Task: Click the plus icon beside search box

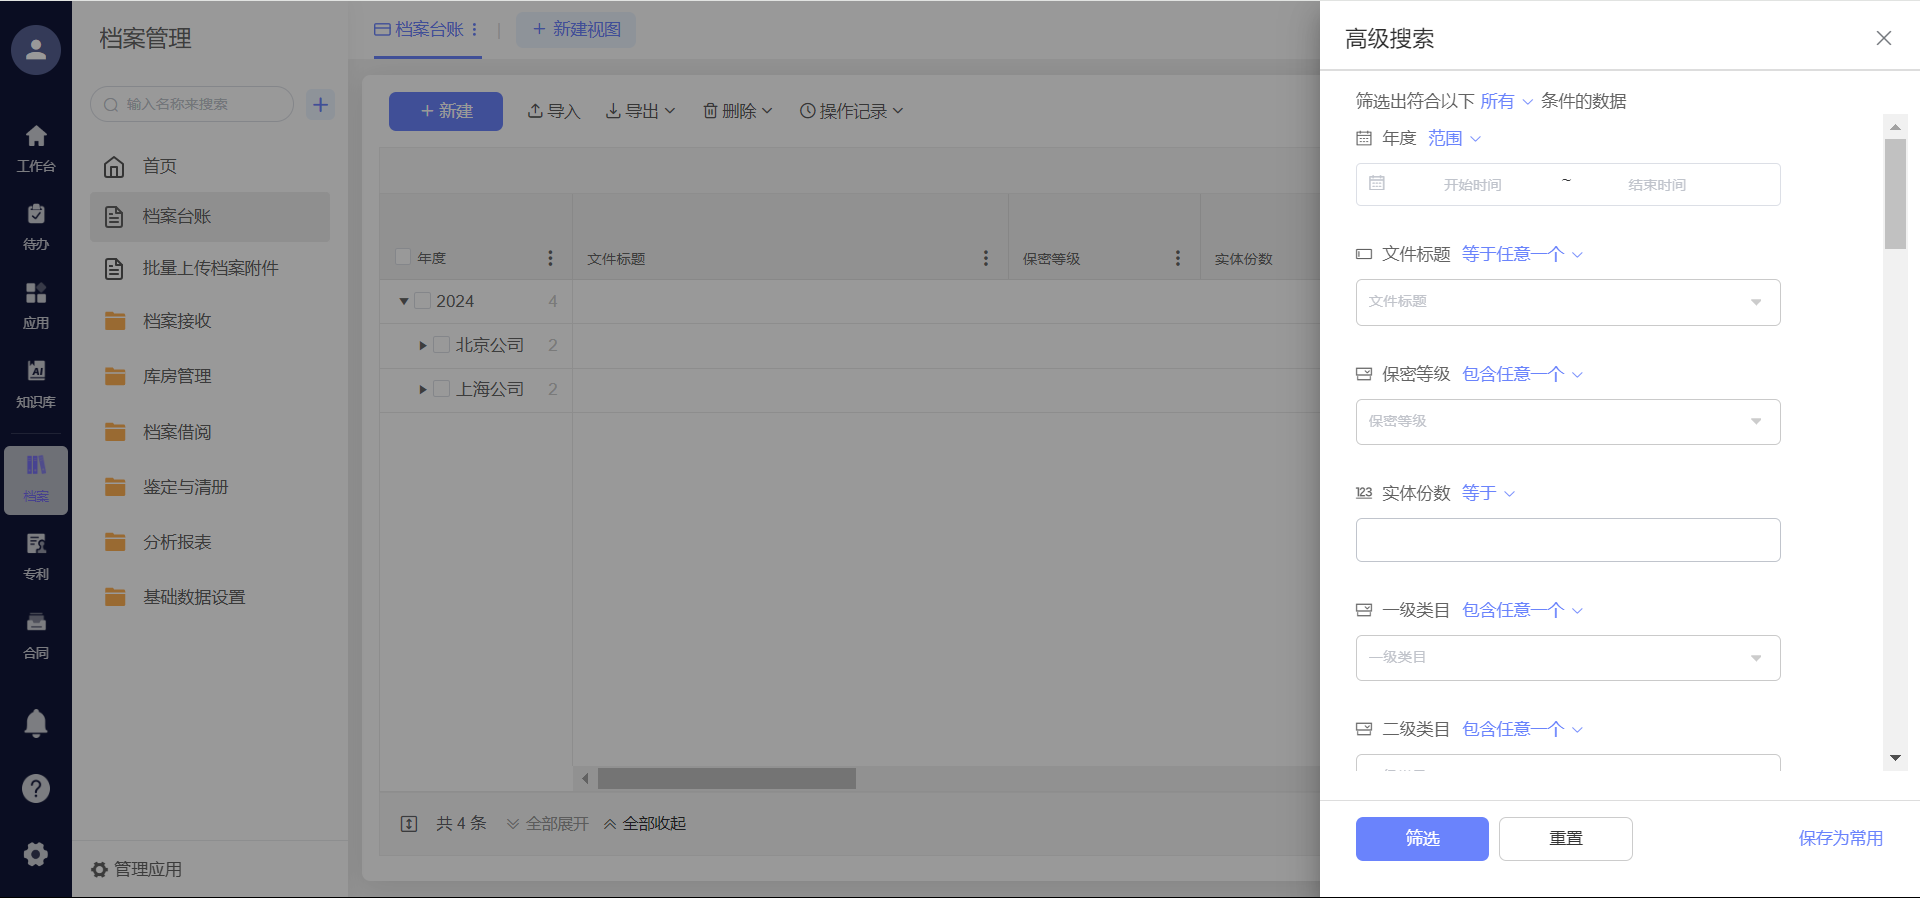Action: click(320, 104)
